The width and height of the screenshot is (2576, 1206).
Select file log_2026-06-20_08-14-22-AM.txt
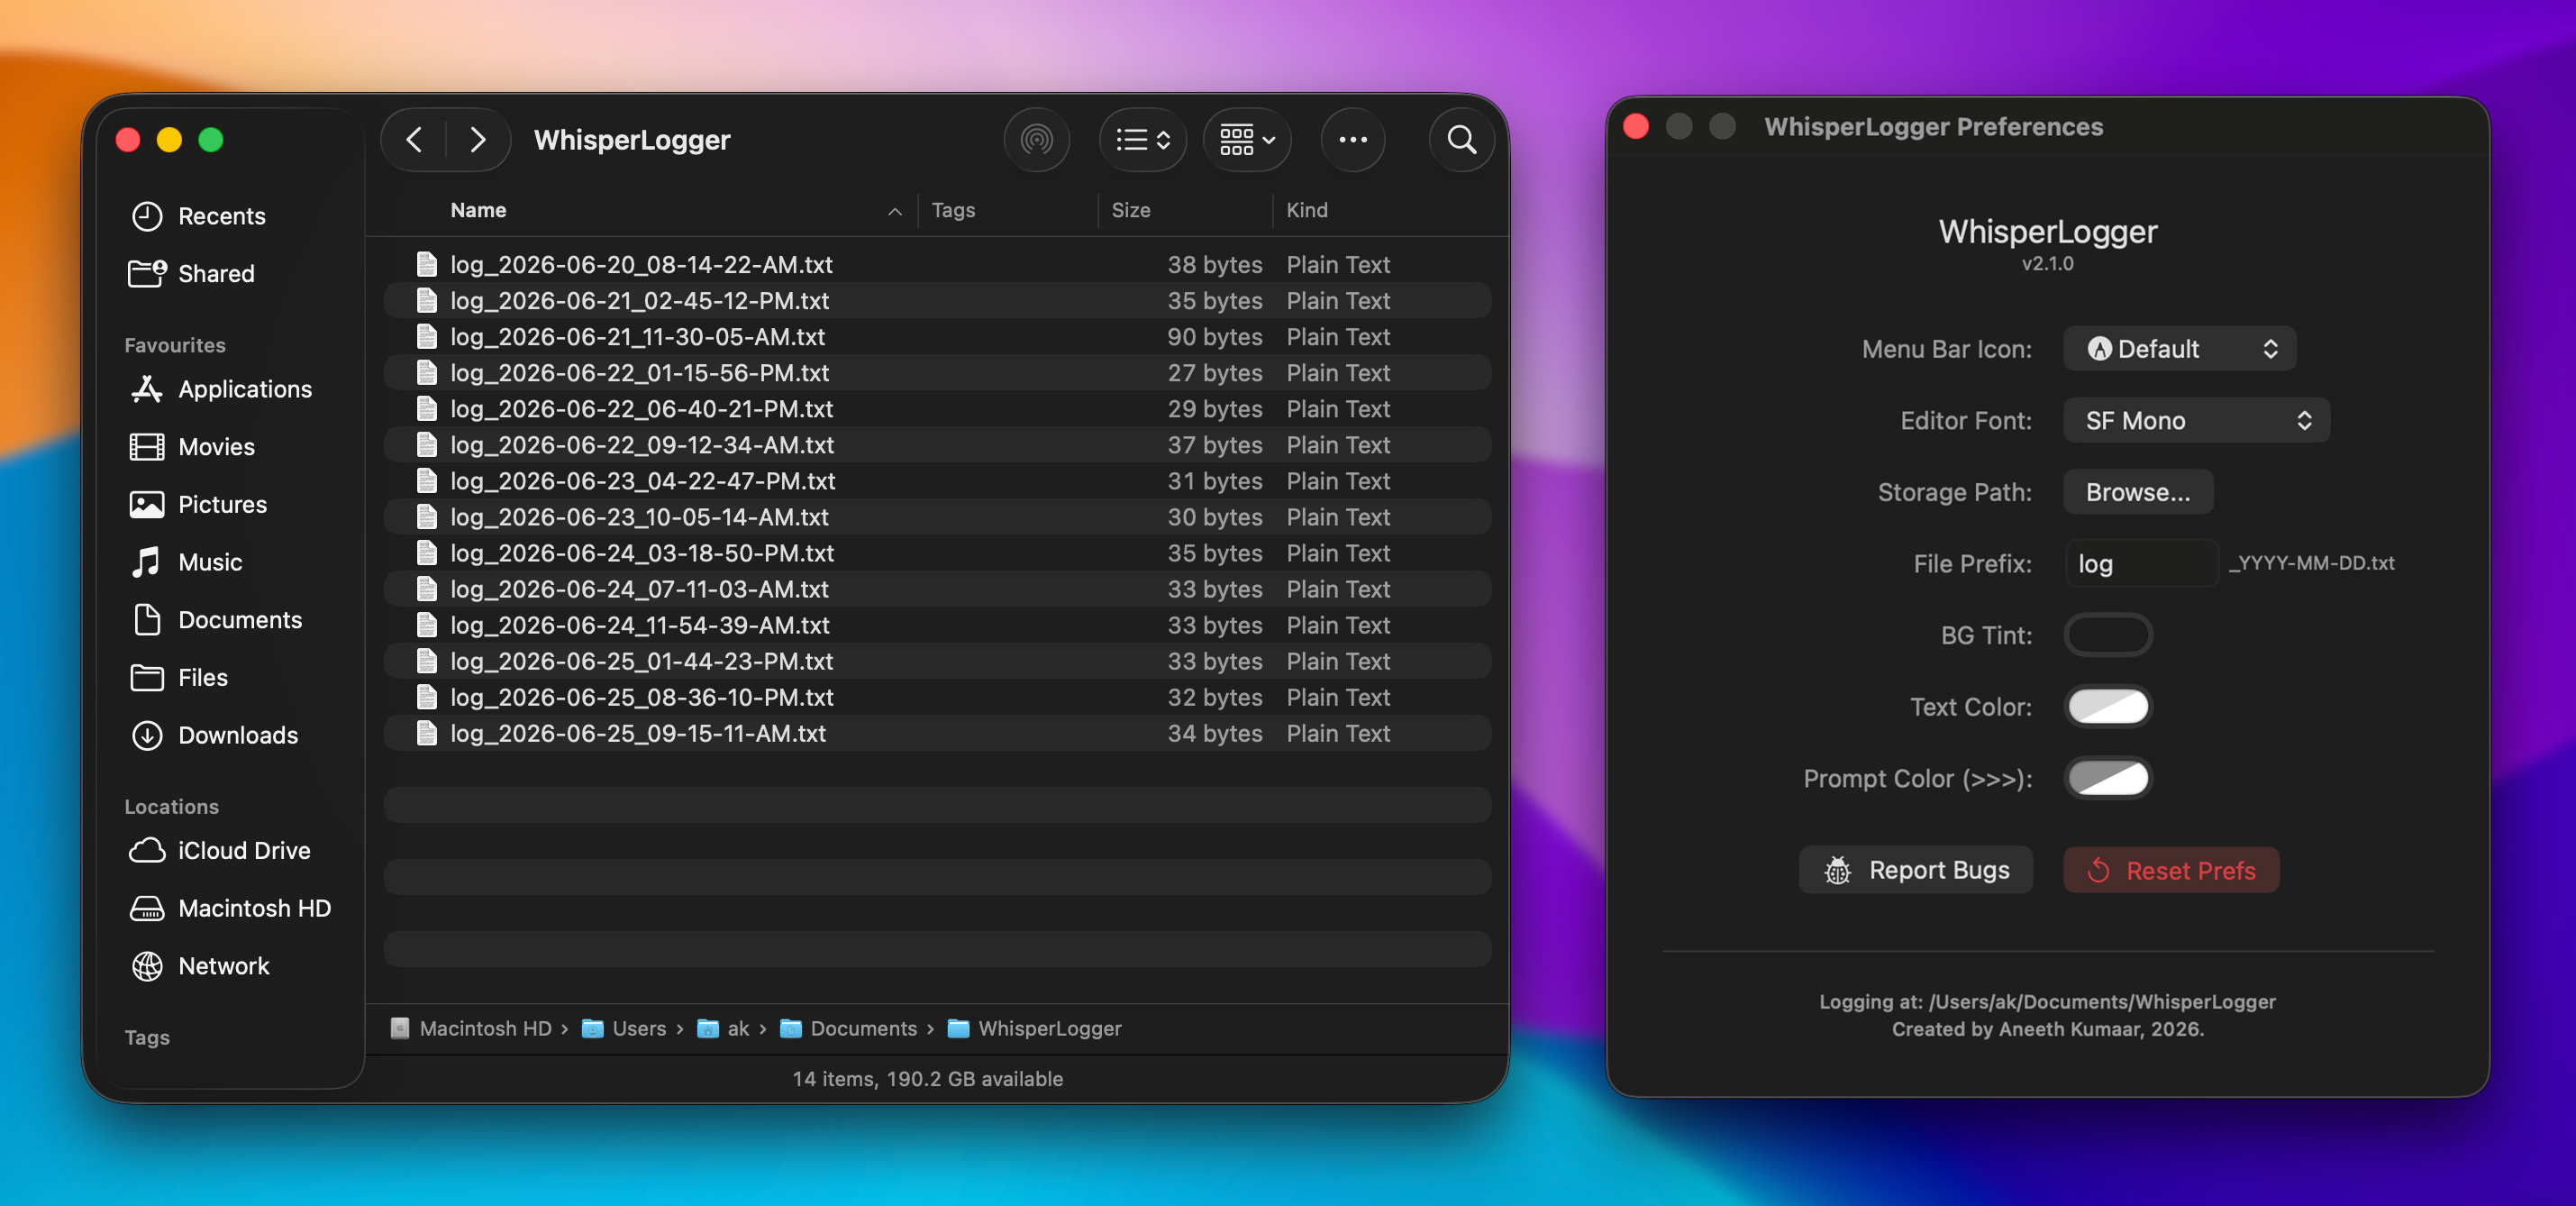[x=938, y=264]
